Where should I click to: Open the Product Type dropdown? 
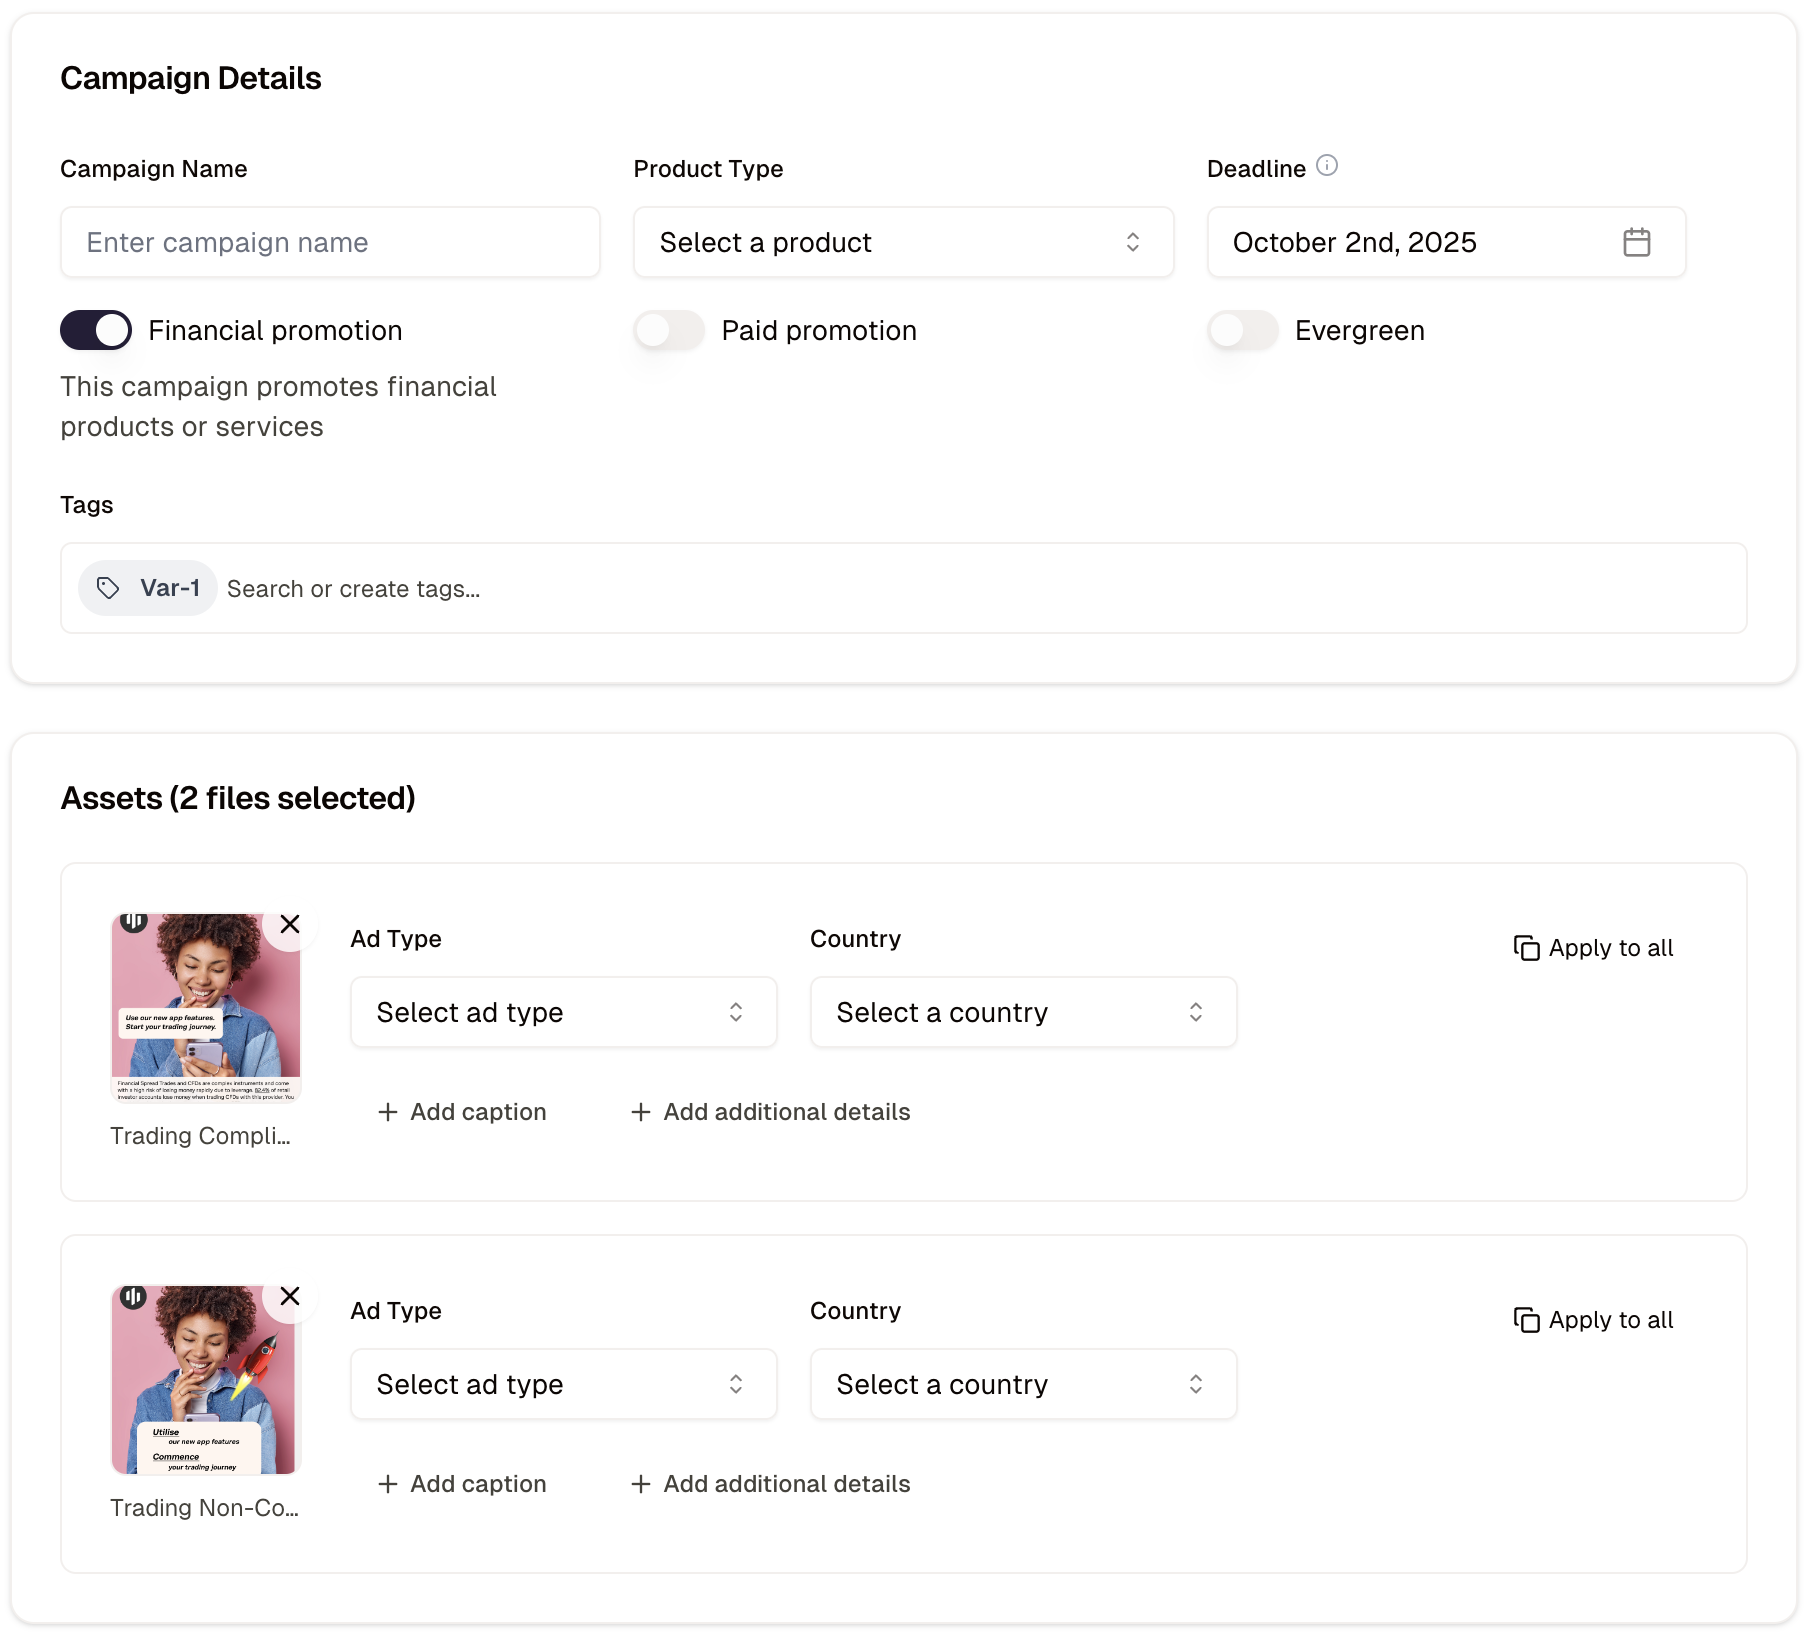(903, 242)
